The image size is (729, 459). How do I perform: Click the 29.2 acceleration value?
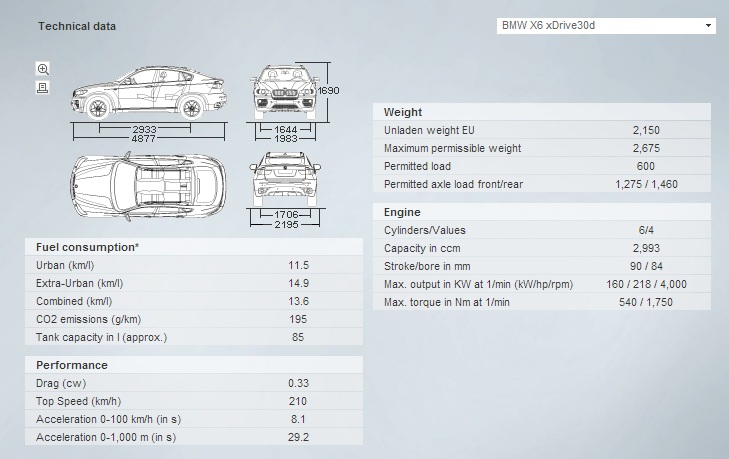[x=298, y=437]
